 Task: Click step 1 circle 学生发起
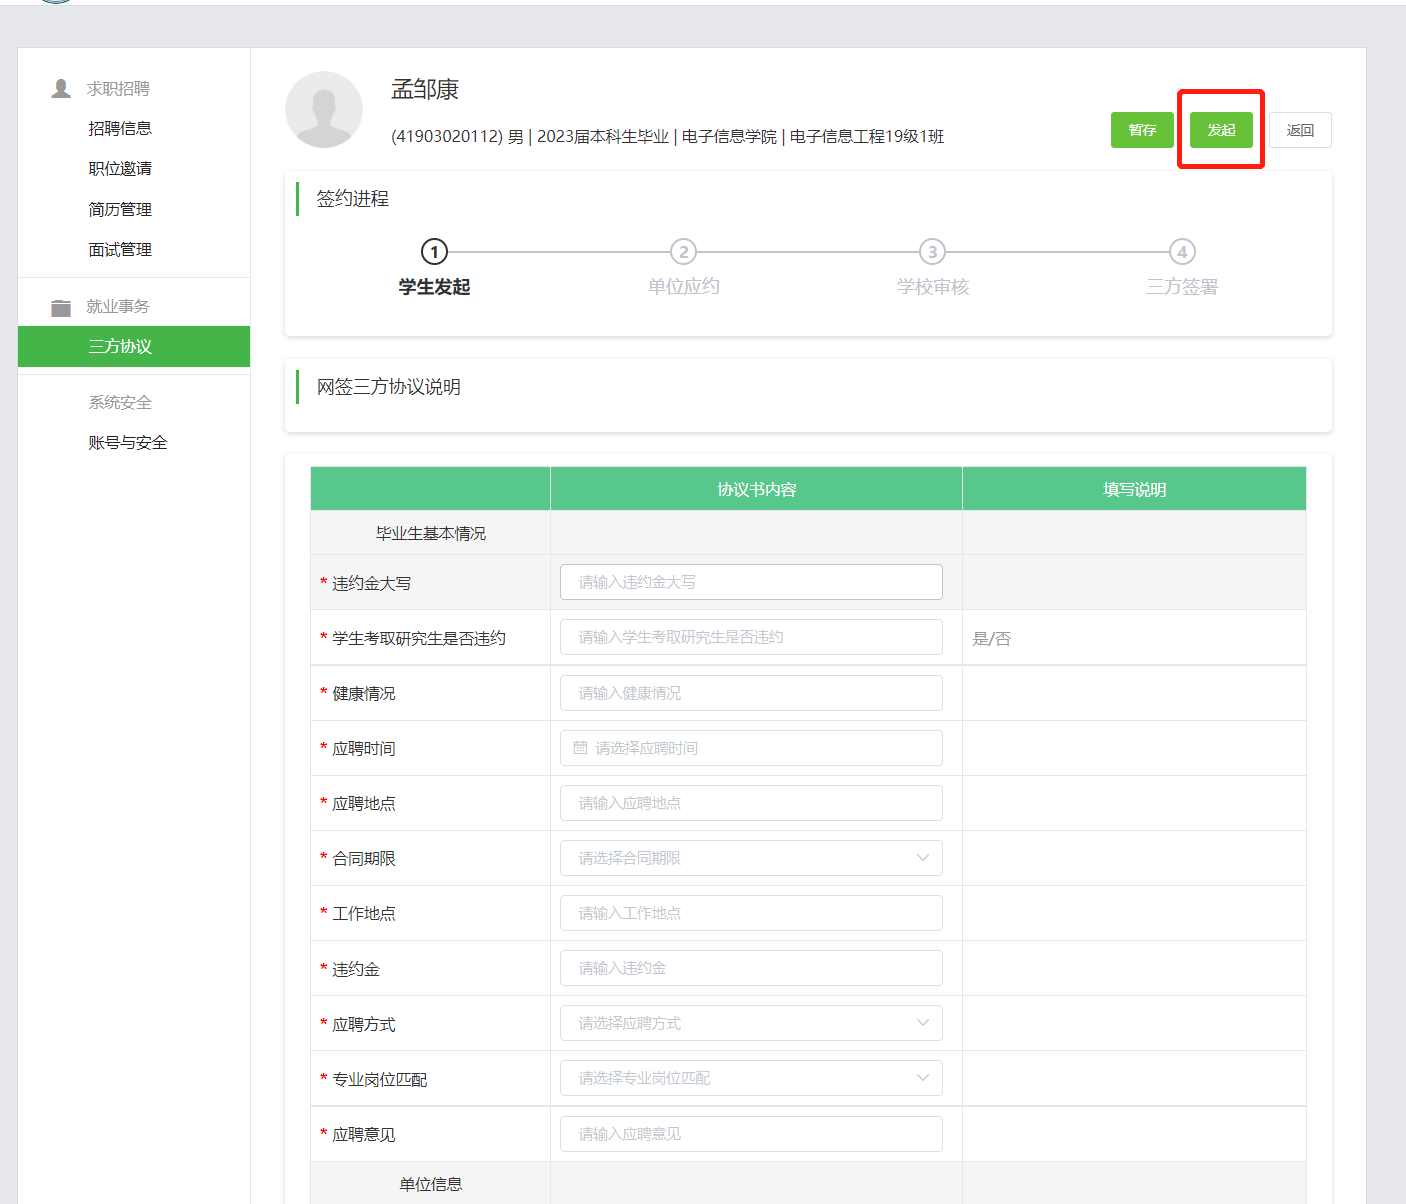click(x=434, y=252)
